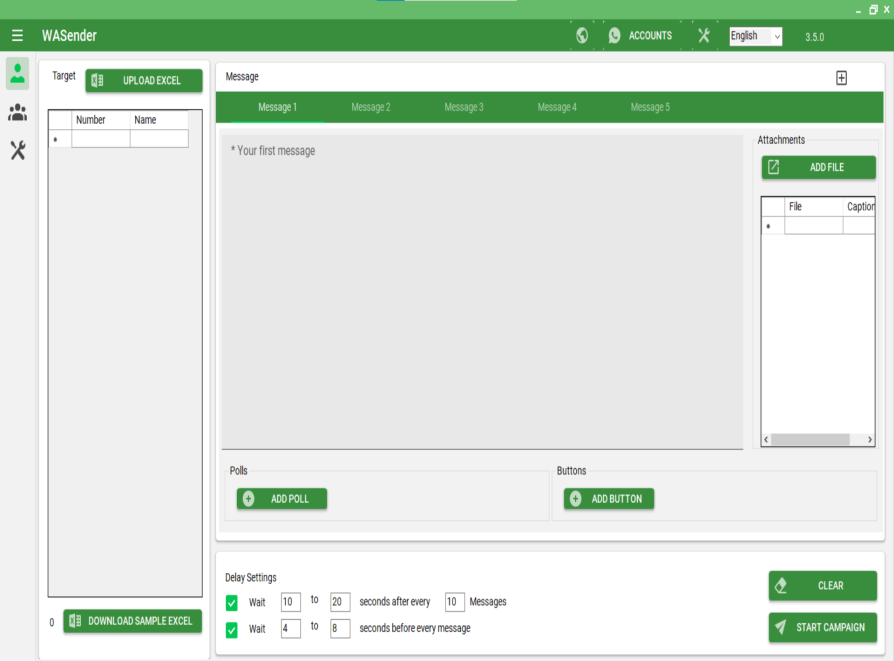Open the tools wrench icon in header
Screen dimensions: 894x661
[704, 36]
